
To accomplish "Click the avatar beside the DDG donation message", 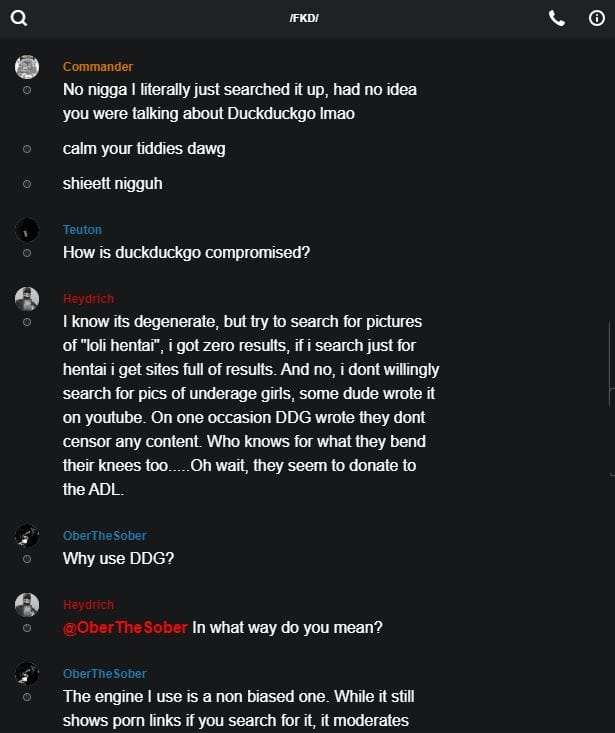I will pos(27,299).
